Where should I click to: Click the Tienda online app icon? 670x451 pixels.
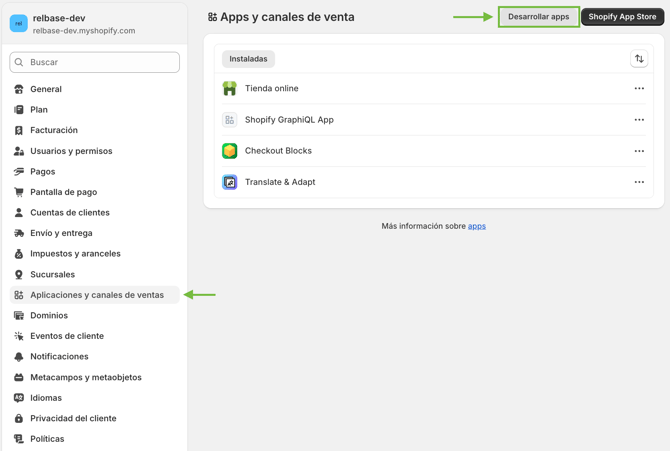click(229, 89)
